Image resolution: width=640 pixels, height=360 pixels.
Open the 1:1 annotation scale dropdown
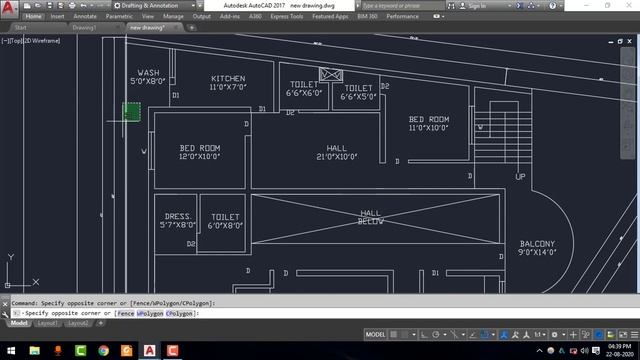[540, 335]
